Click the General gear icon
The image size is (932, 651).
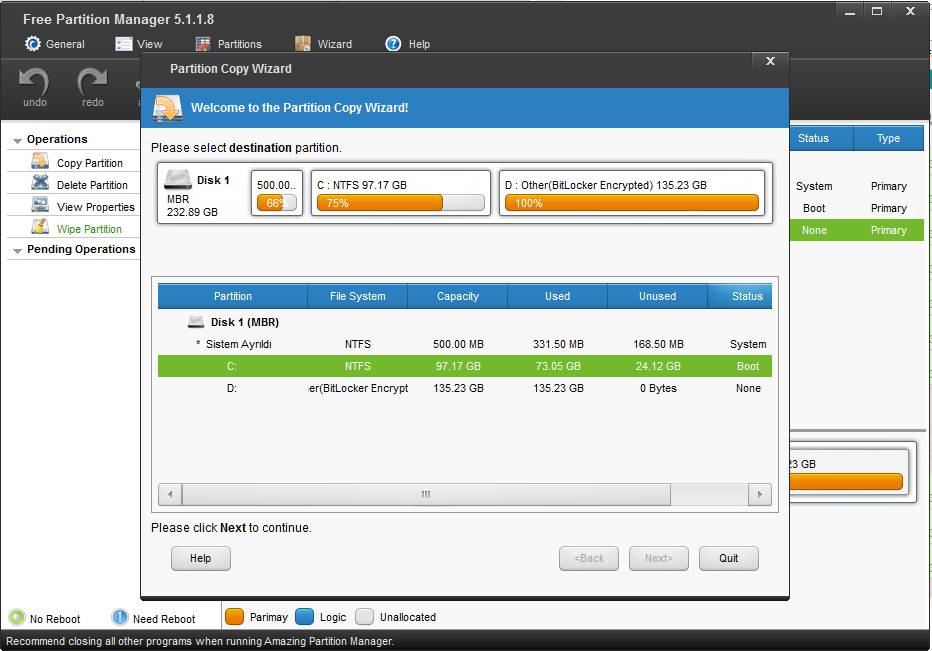coord(33,44)
